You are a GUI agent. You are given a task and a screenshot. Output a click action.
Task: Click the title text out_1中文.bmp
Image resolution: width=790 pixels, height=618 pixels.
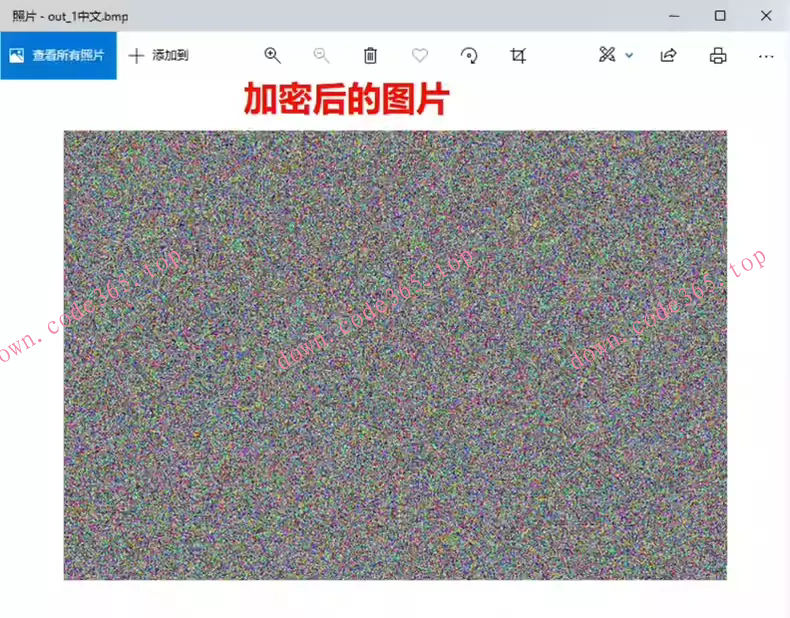click(x=88, y=17)
